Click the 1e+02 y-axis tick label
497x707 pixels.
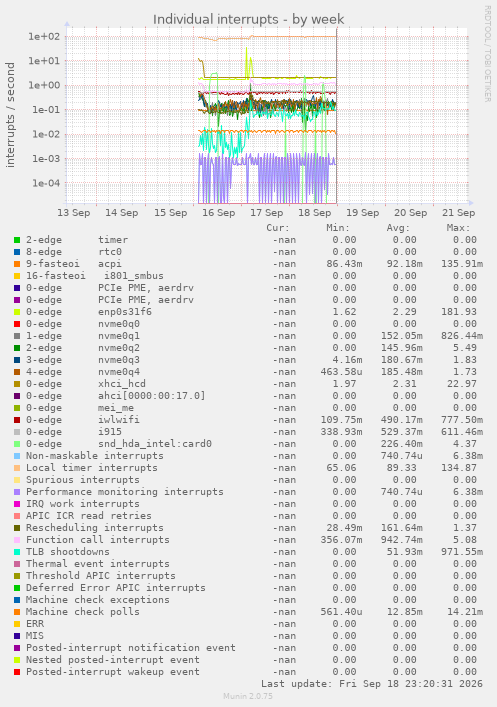pos(44,37)
